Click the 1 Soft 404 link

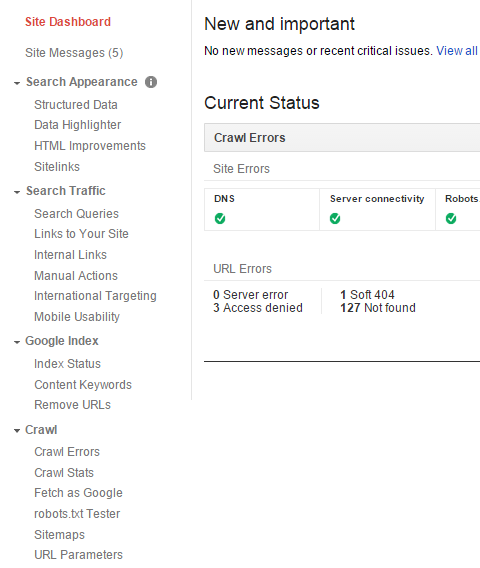[367, 295]
